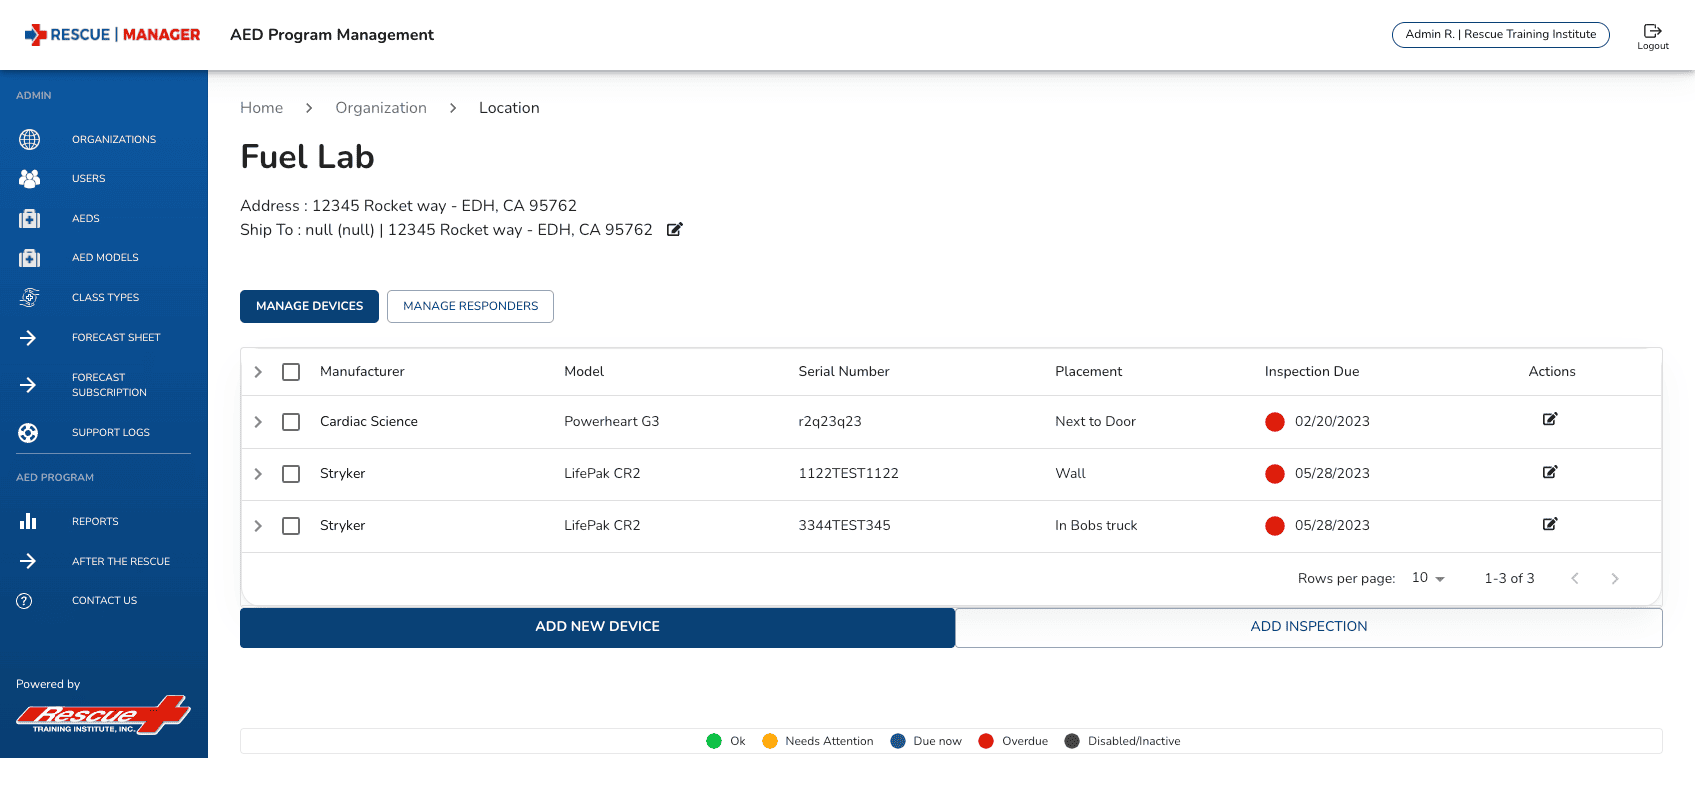This screenshot has height=786, width=1695.
Task: Click the Rescue Training Institute logo
Action: point(103,716)
